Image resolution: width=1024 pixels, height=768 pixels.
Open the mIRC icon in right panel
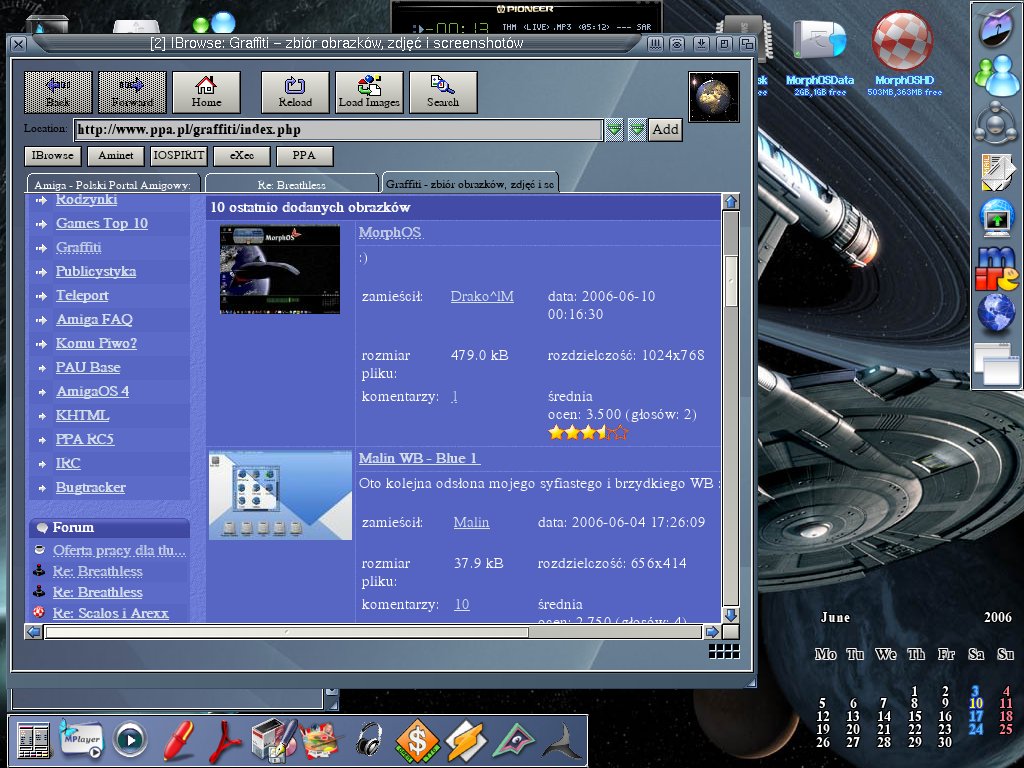pos(997,268)
